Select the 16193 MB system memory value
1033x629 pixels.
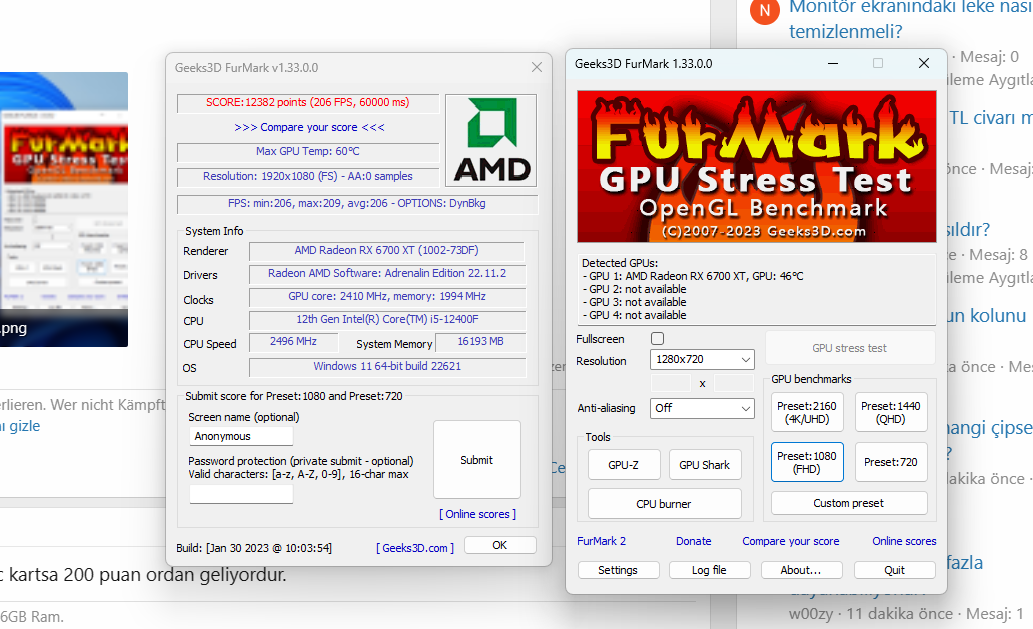tap(480, 342)
